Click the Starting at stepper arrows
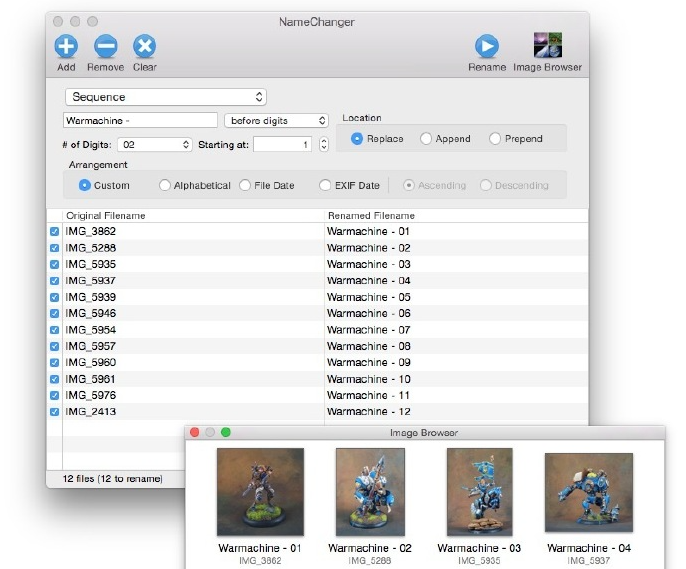 [324, 144]
